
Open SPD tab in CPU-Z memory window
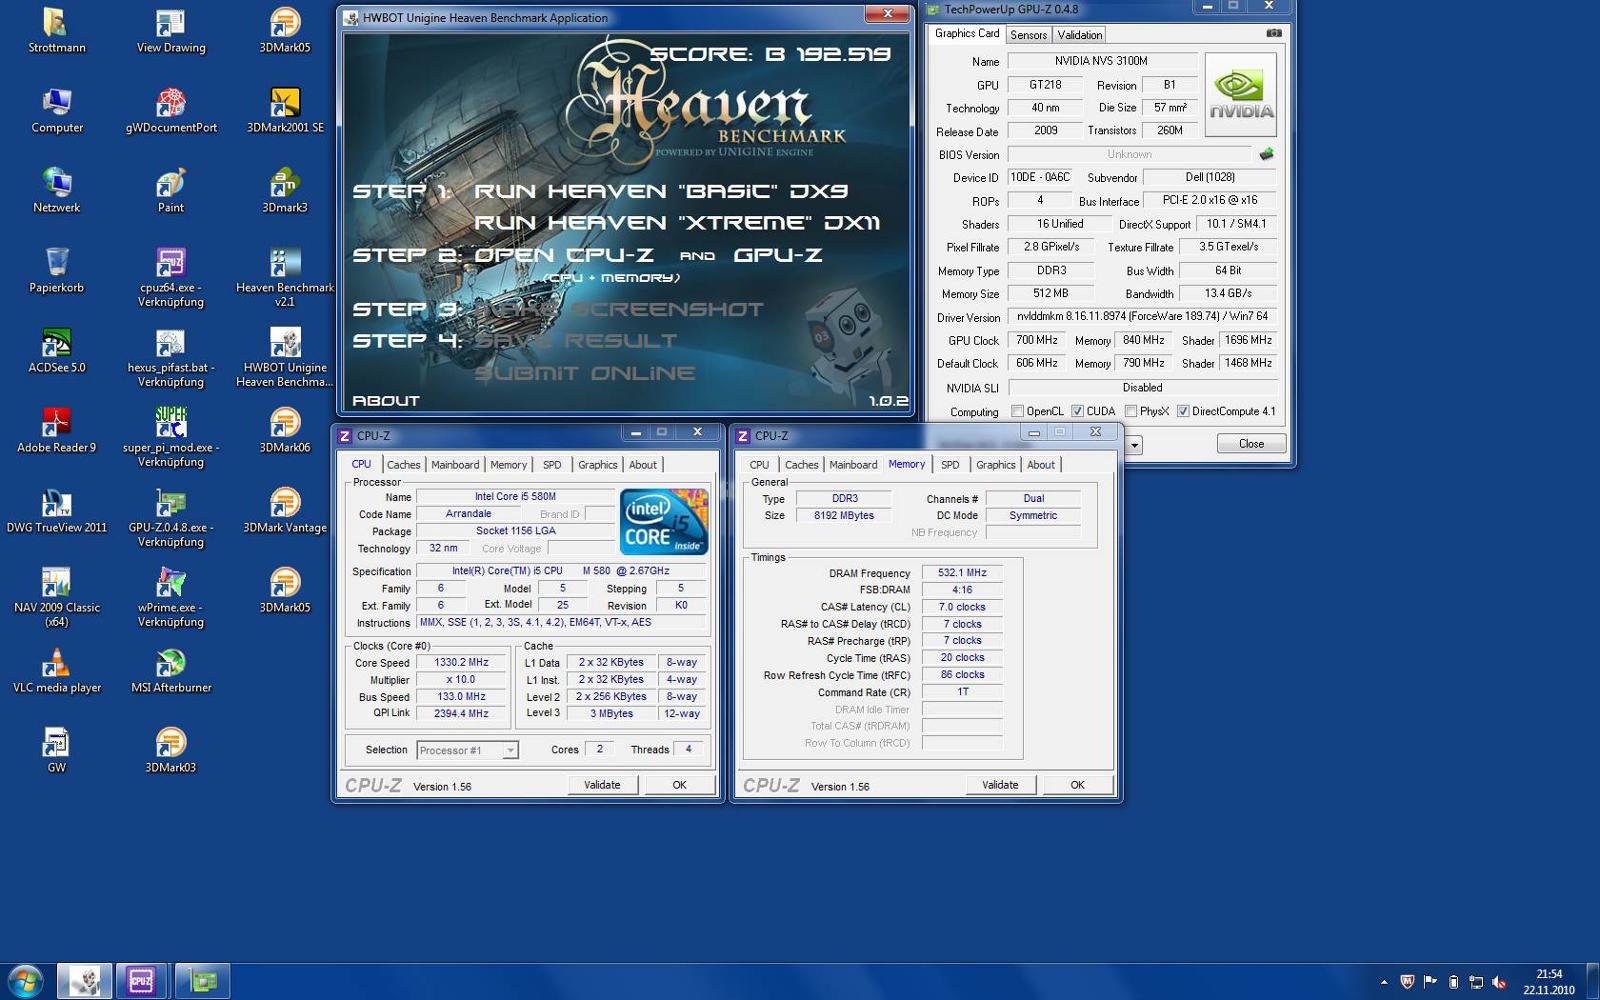point(950,465)
